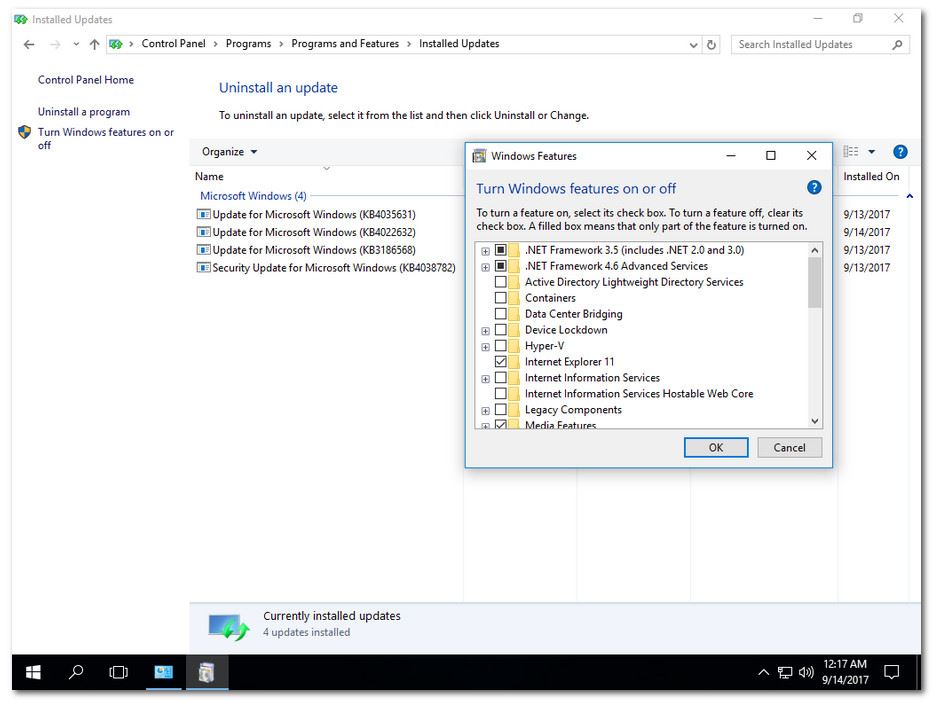935x701 pixels.
Task: Expand the Hyper-V node
Action: 485,347
